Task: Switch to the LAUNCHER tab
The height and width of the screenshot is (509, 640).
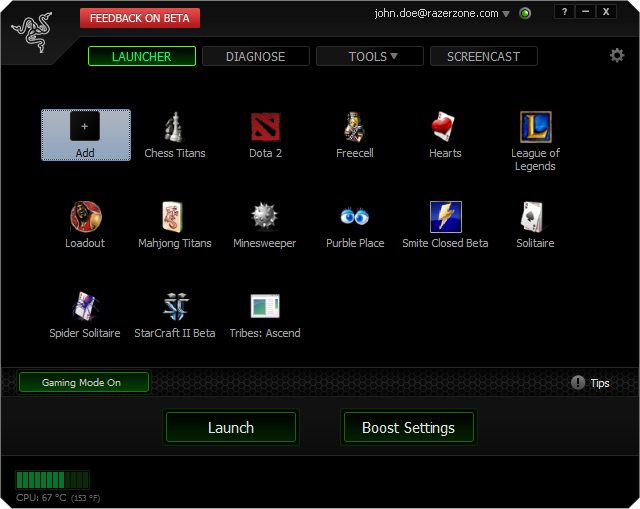Action: tap(142, 56)
